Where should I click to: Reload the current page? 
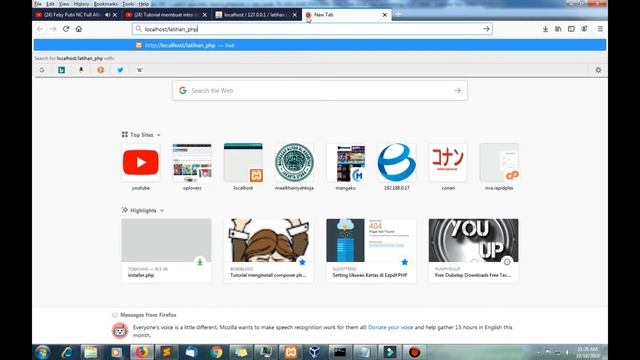point(66,29)
